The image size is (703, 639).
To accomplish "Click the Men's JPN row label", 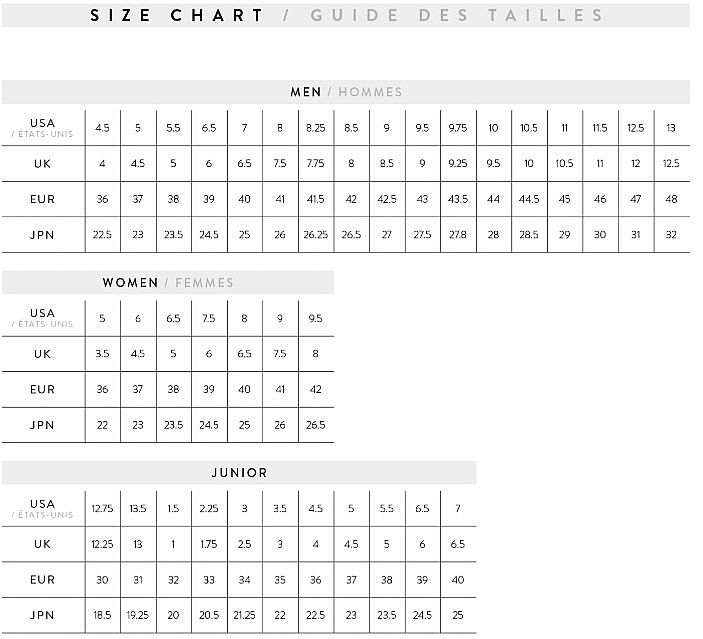I will pyautogui.click(x=43, y=235).
